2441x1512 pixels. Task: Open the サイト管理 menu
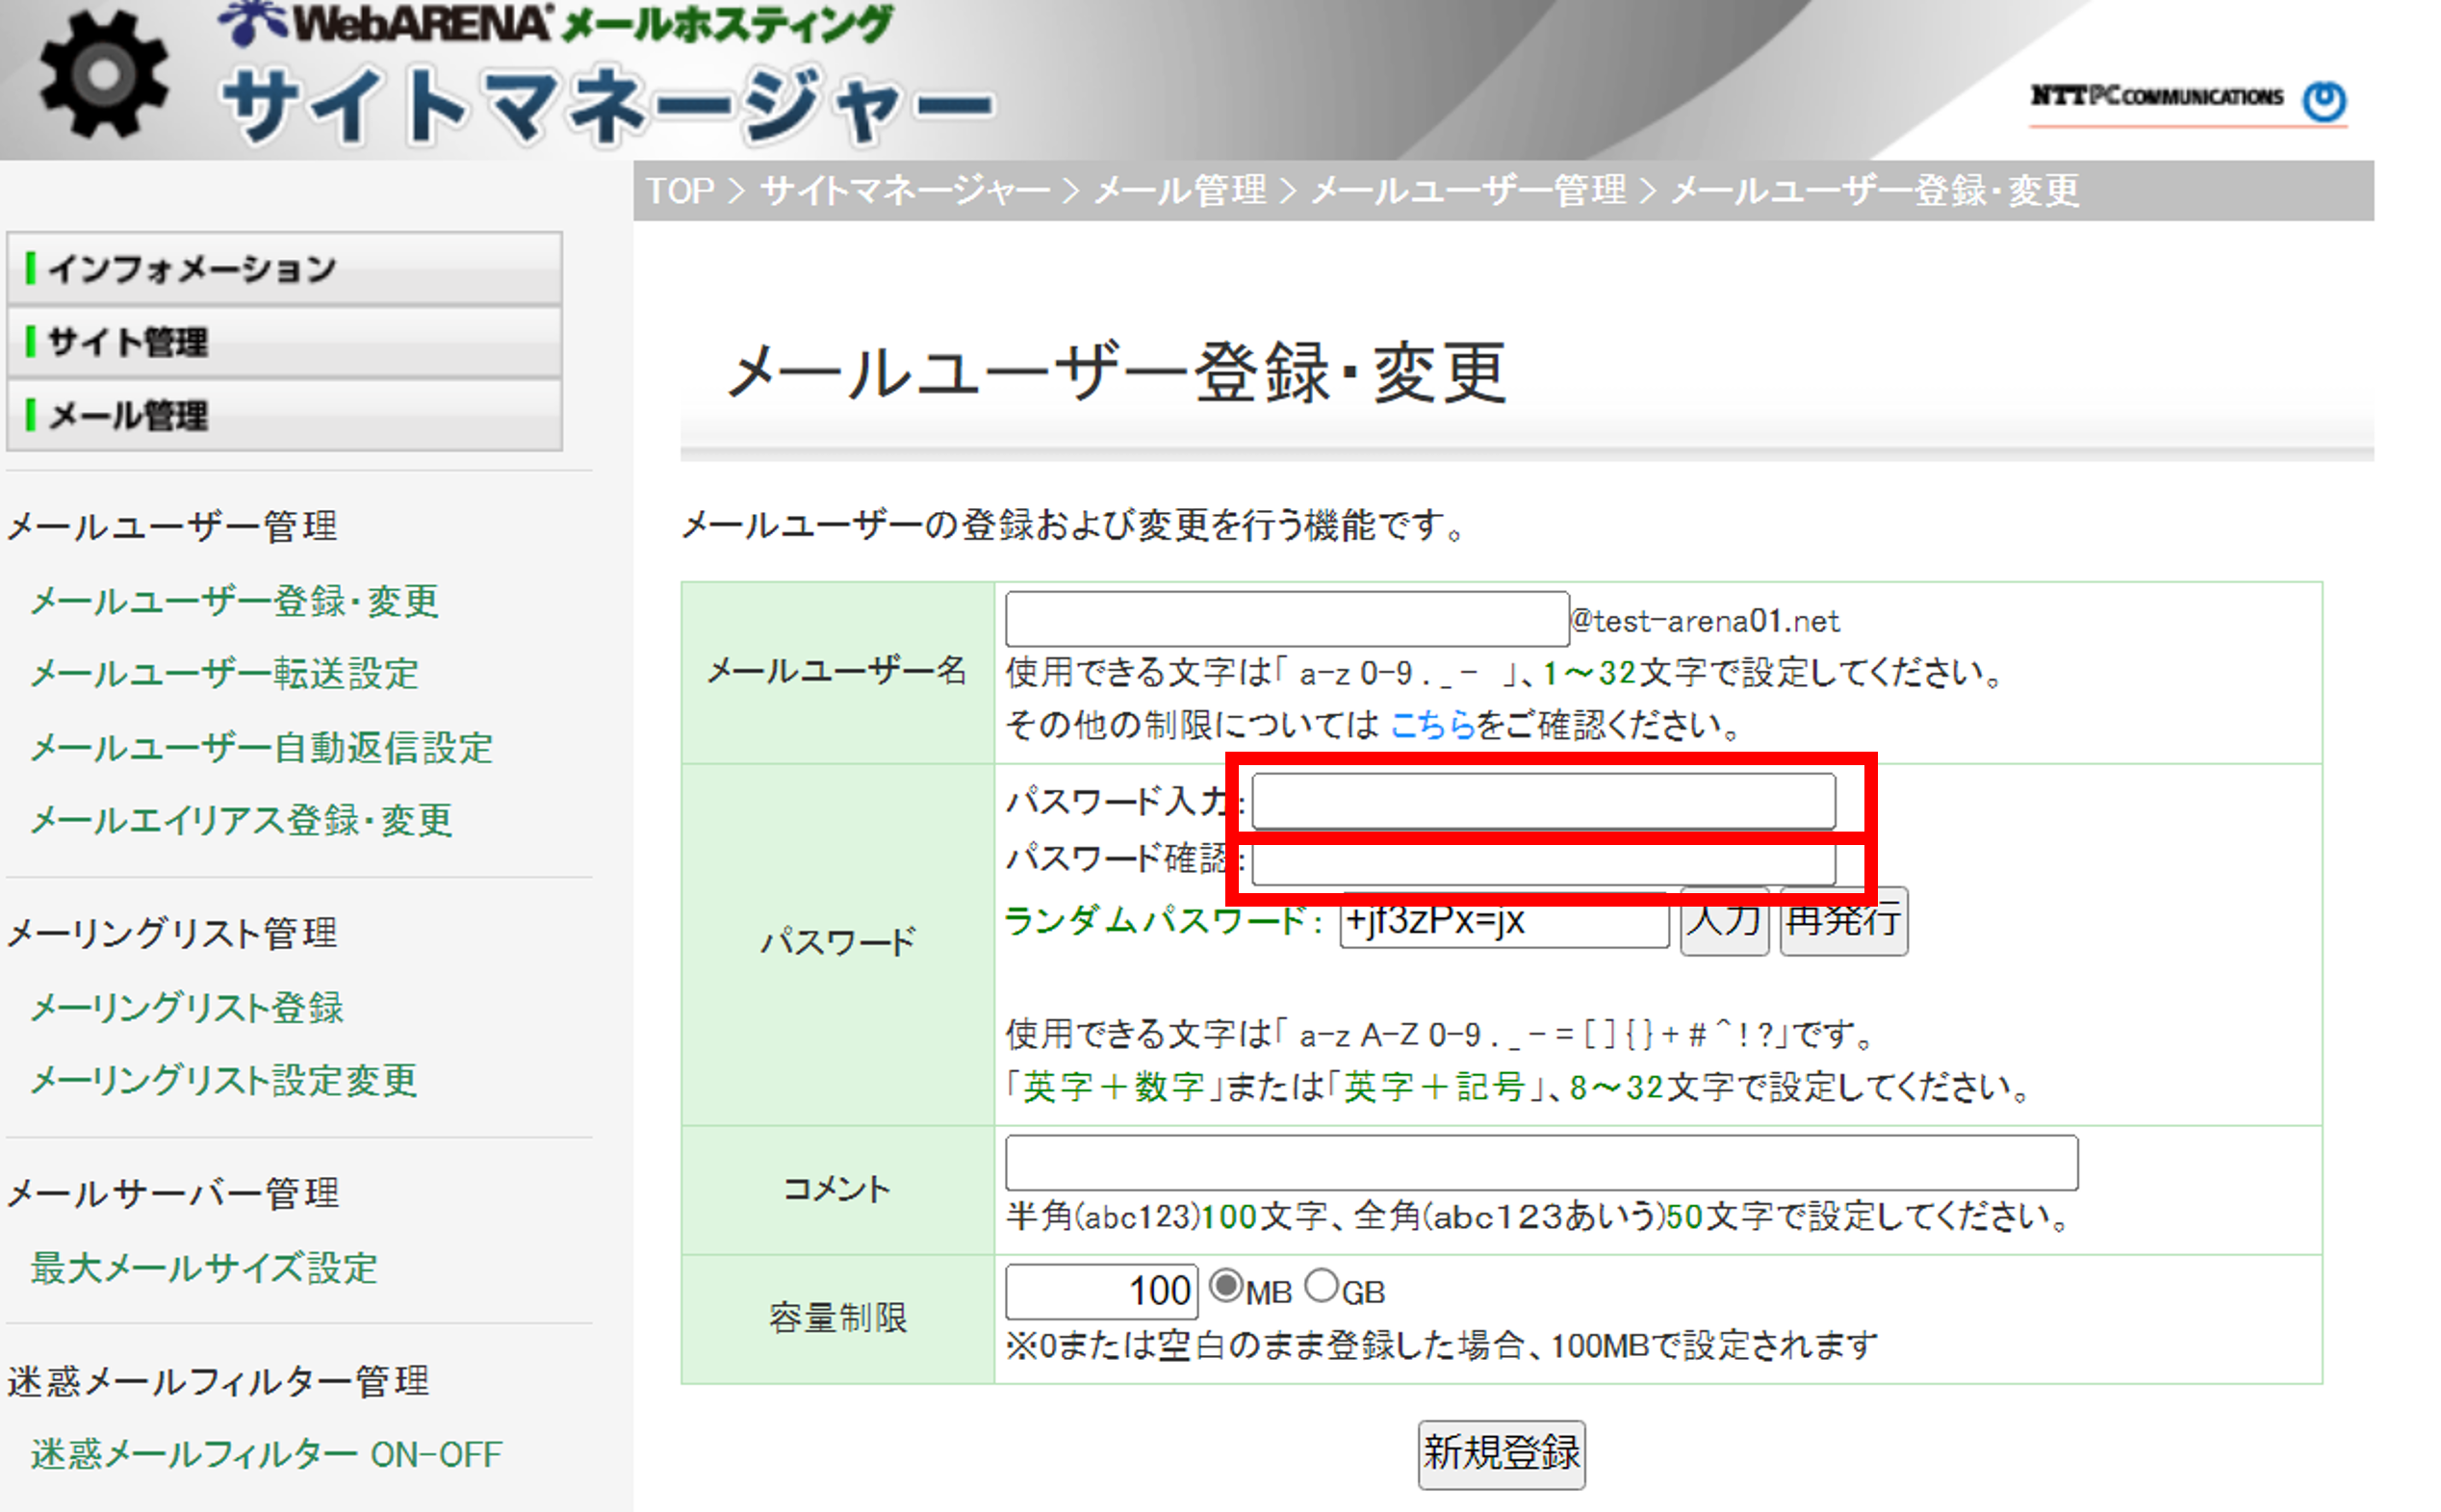284,342
